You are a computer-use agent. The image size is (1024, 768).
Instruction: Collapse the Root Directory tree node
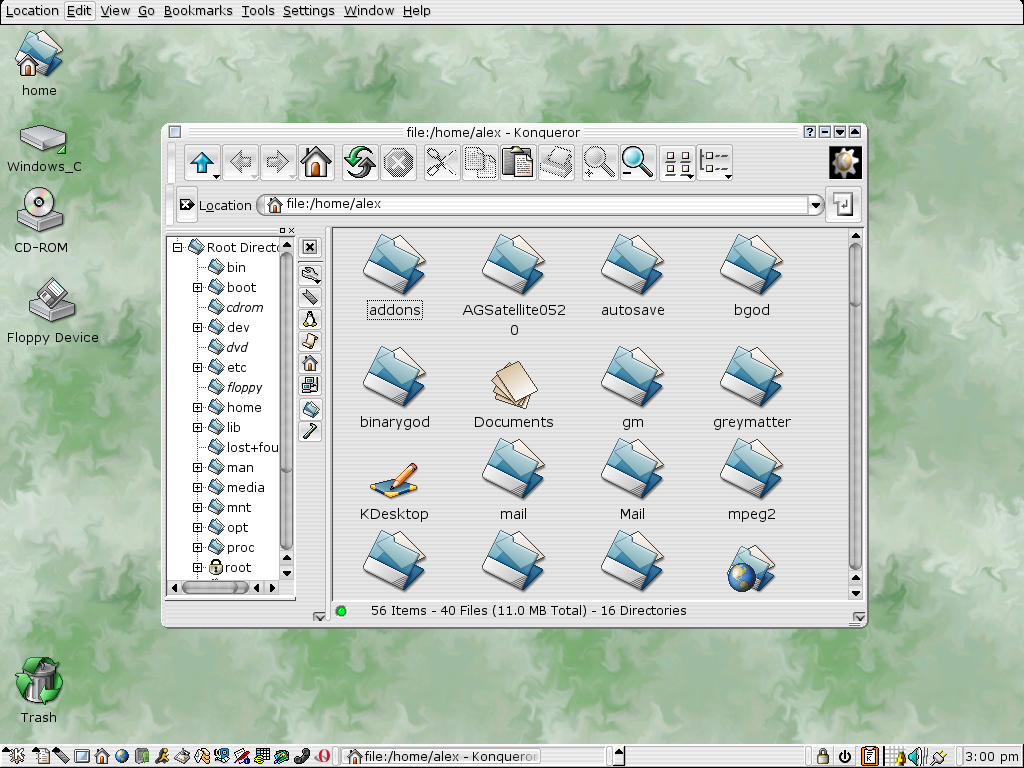(177, 248)
